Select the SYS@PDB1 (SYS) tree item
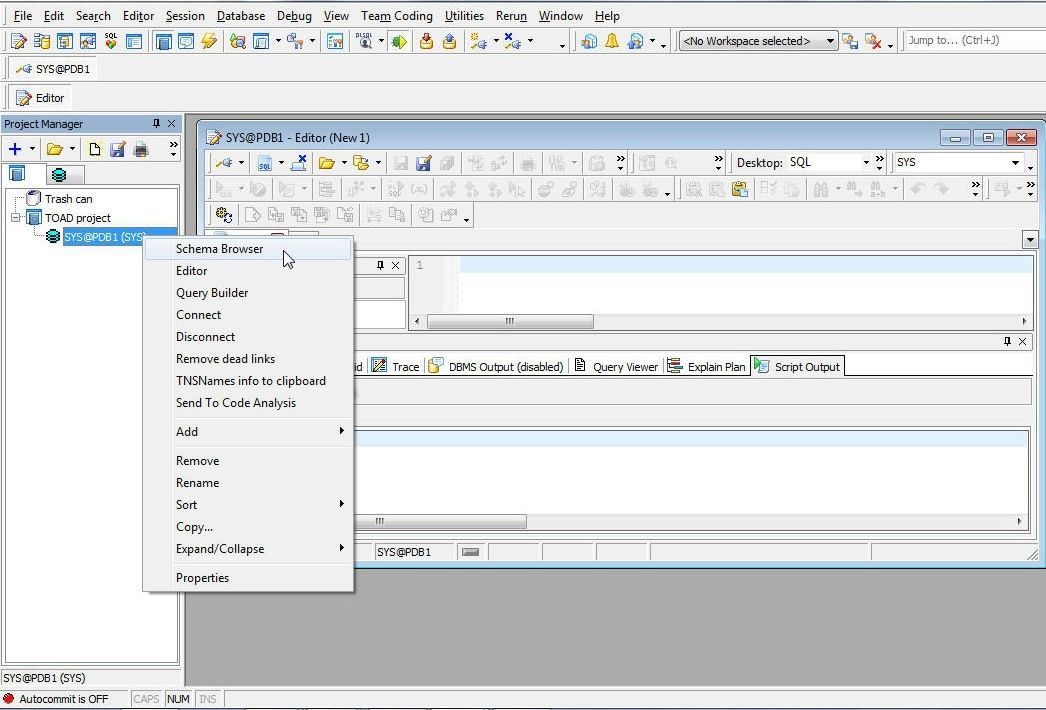Image resolution: width=1046 pixels, height=710 pixels. (104, 237)
